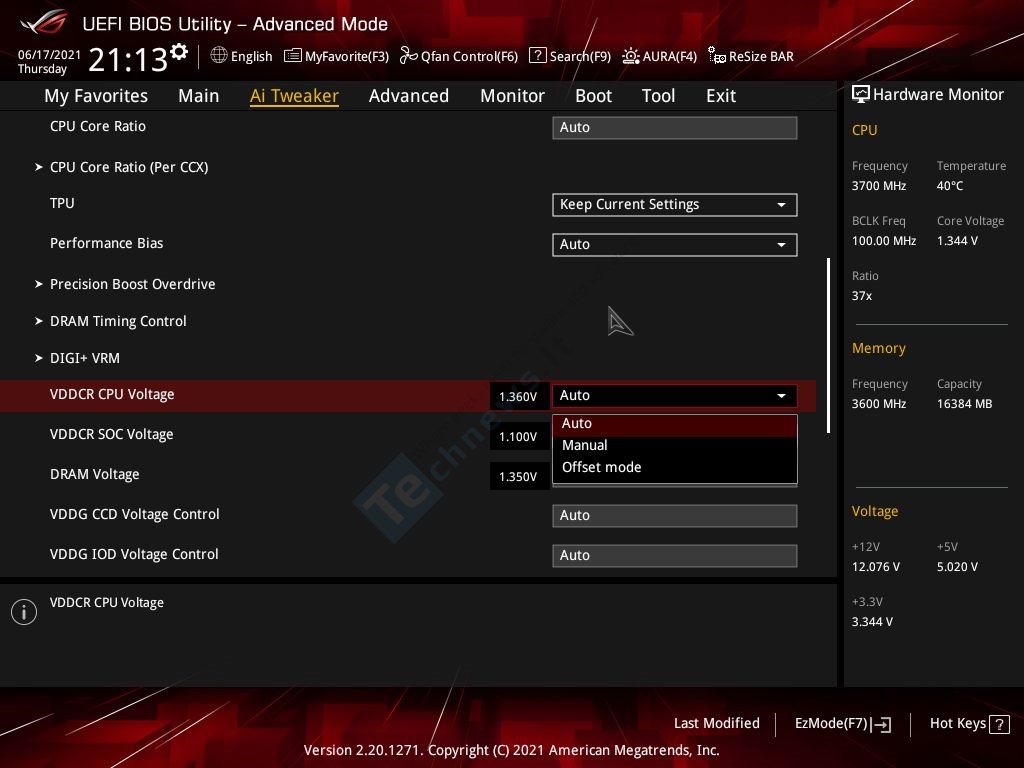Open the Monitor tab
The height and width of the screenshot is (768, 1024).
[513, 96]
